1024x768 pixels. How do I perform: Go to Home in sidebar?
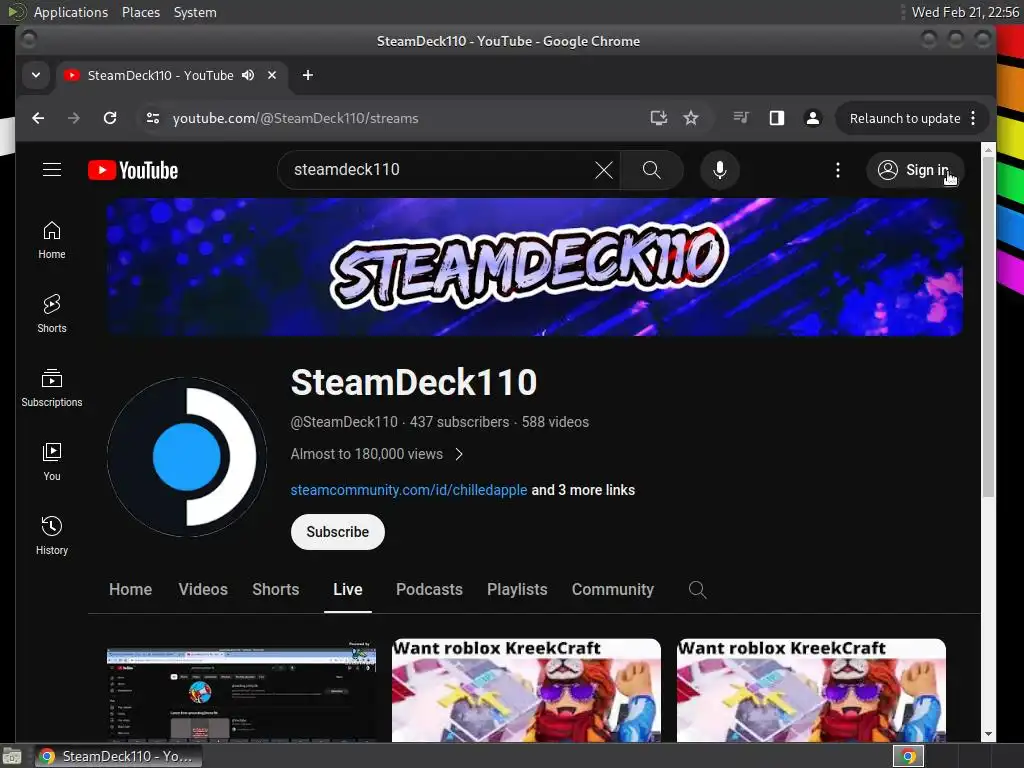[52, 240]
